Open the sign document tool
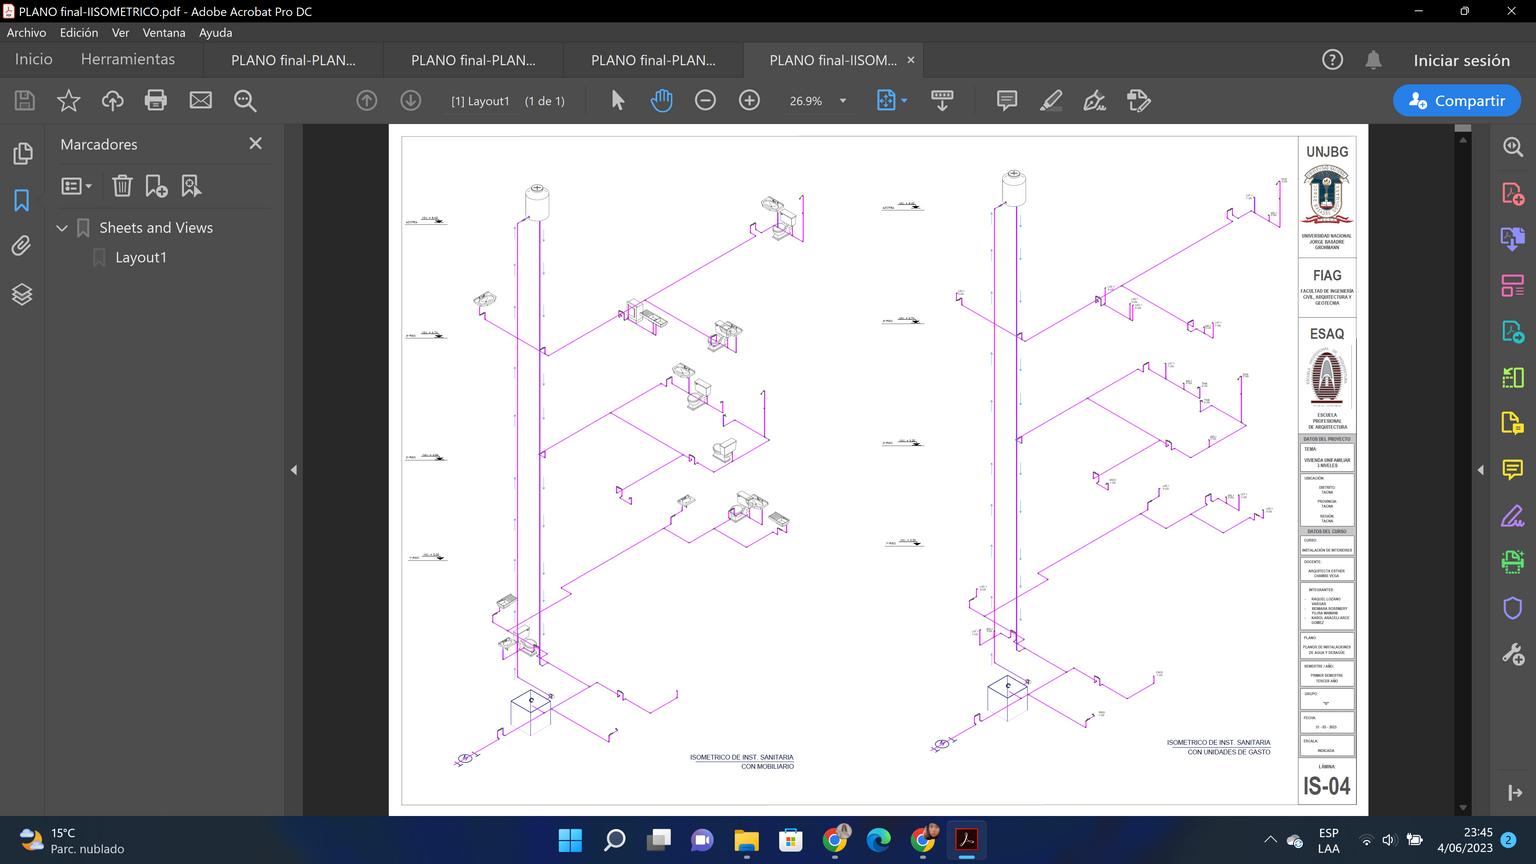Viewport: 1536px width, 864px height. pos(1095,100)
